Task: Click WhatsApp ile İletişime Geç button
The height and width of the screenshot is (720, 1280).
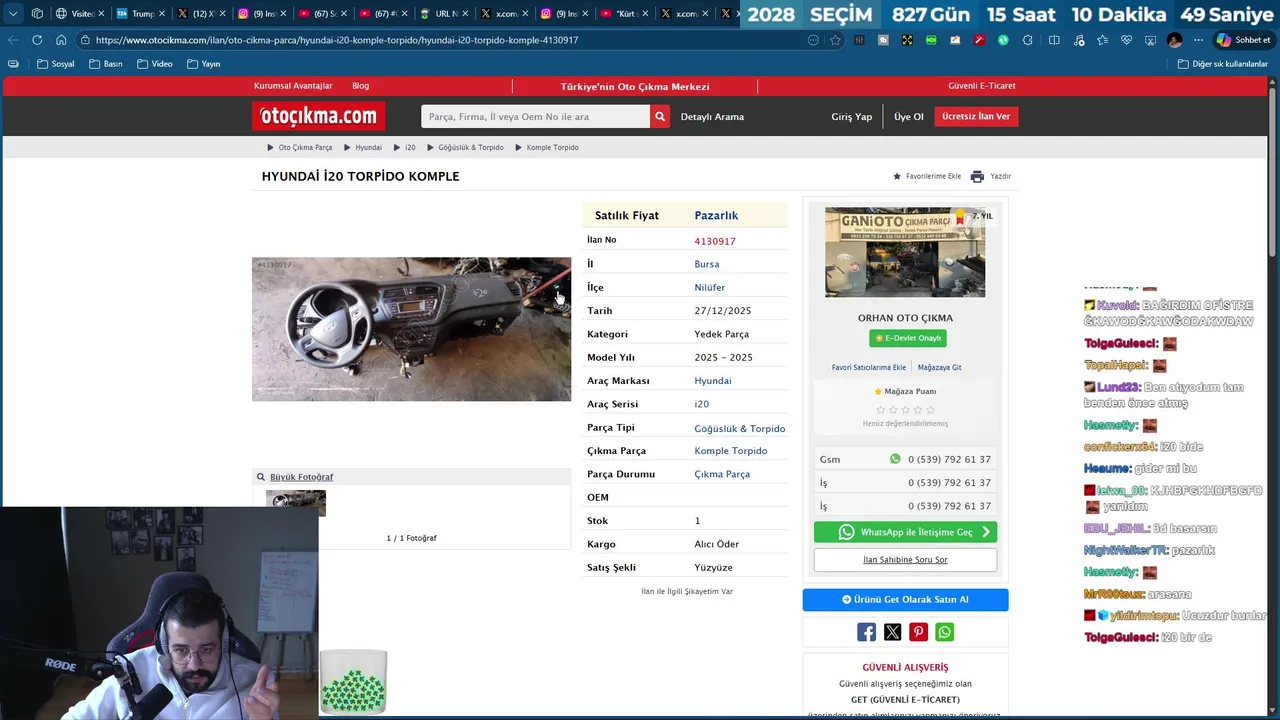Action: (905, 532)
